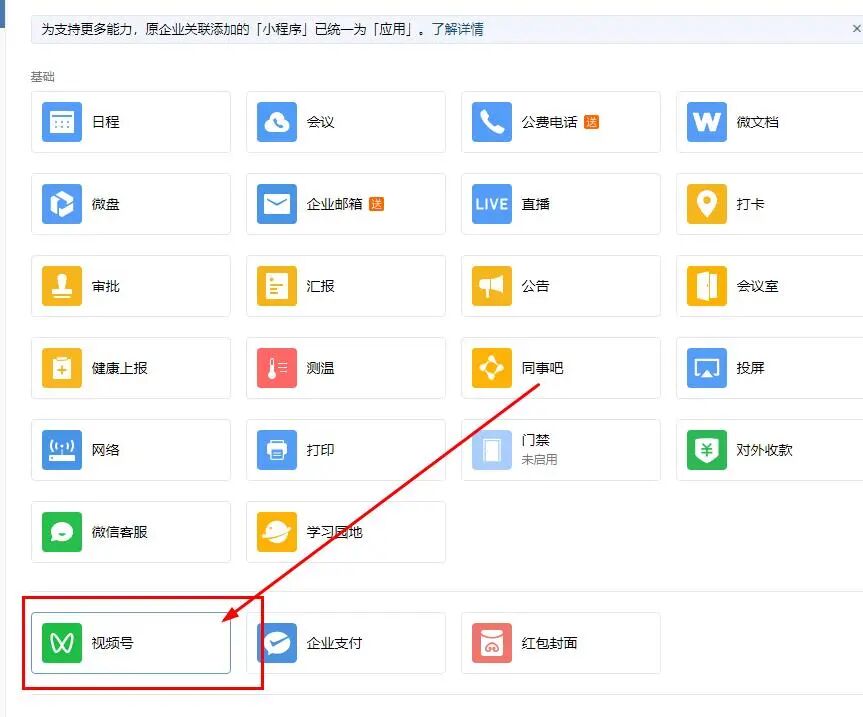Click the 健康上报 label text

(x=119, y=368)
